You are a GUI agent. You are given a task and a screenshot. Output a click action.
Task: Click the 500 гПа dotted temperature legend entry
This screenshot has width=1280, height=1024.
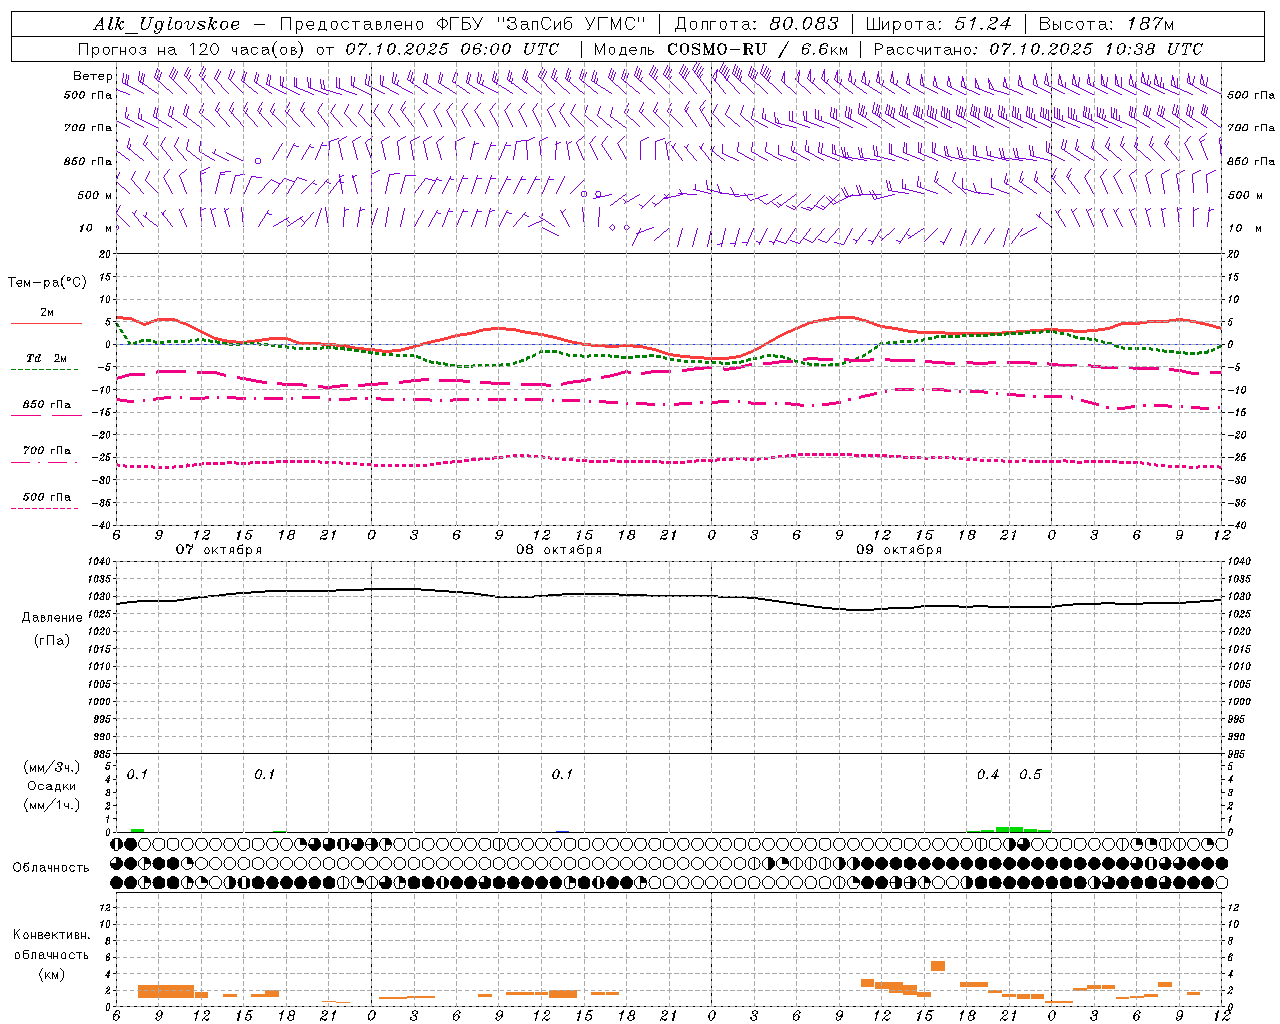[x=46, y=497]
